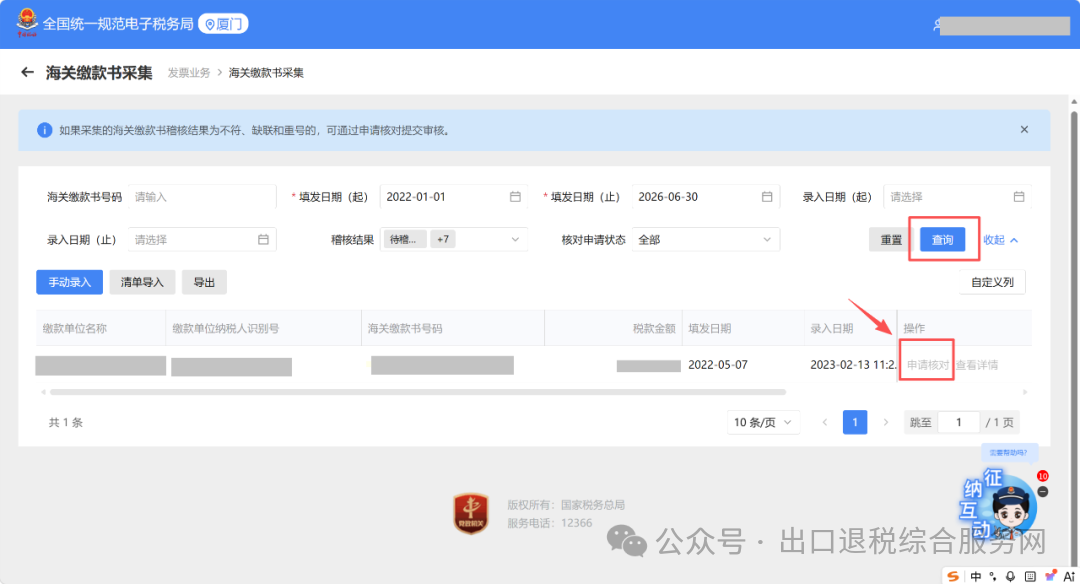Click the 填发日期（起） date field
The width and height of the screenshot is (1080, 584).
coord(454,197)
